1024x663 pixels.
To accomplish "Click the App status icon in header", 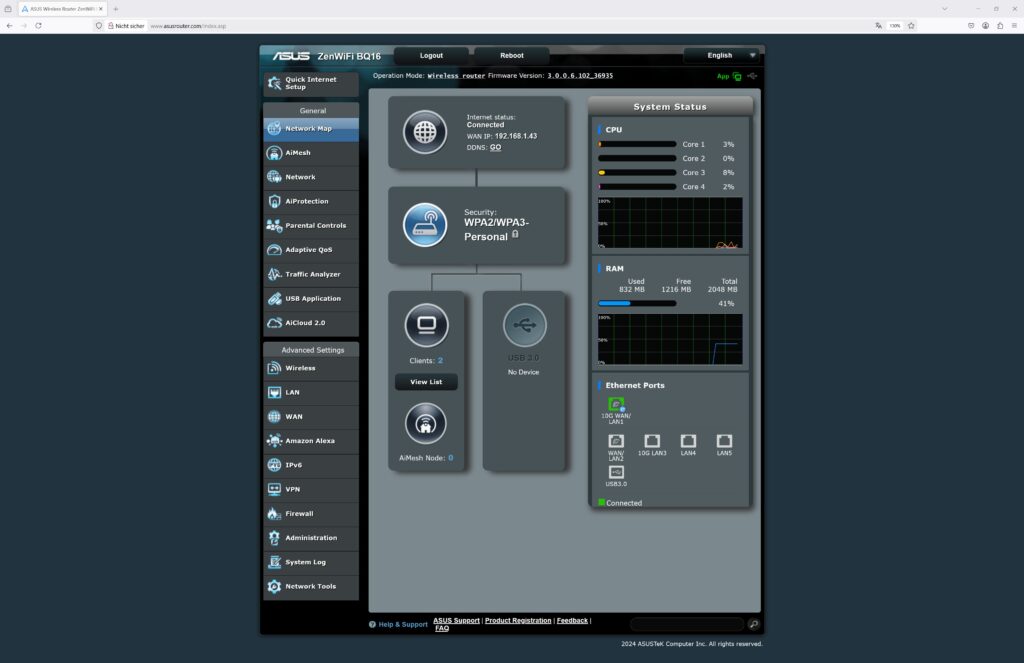I will point(737,76).
